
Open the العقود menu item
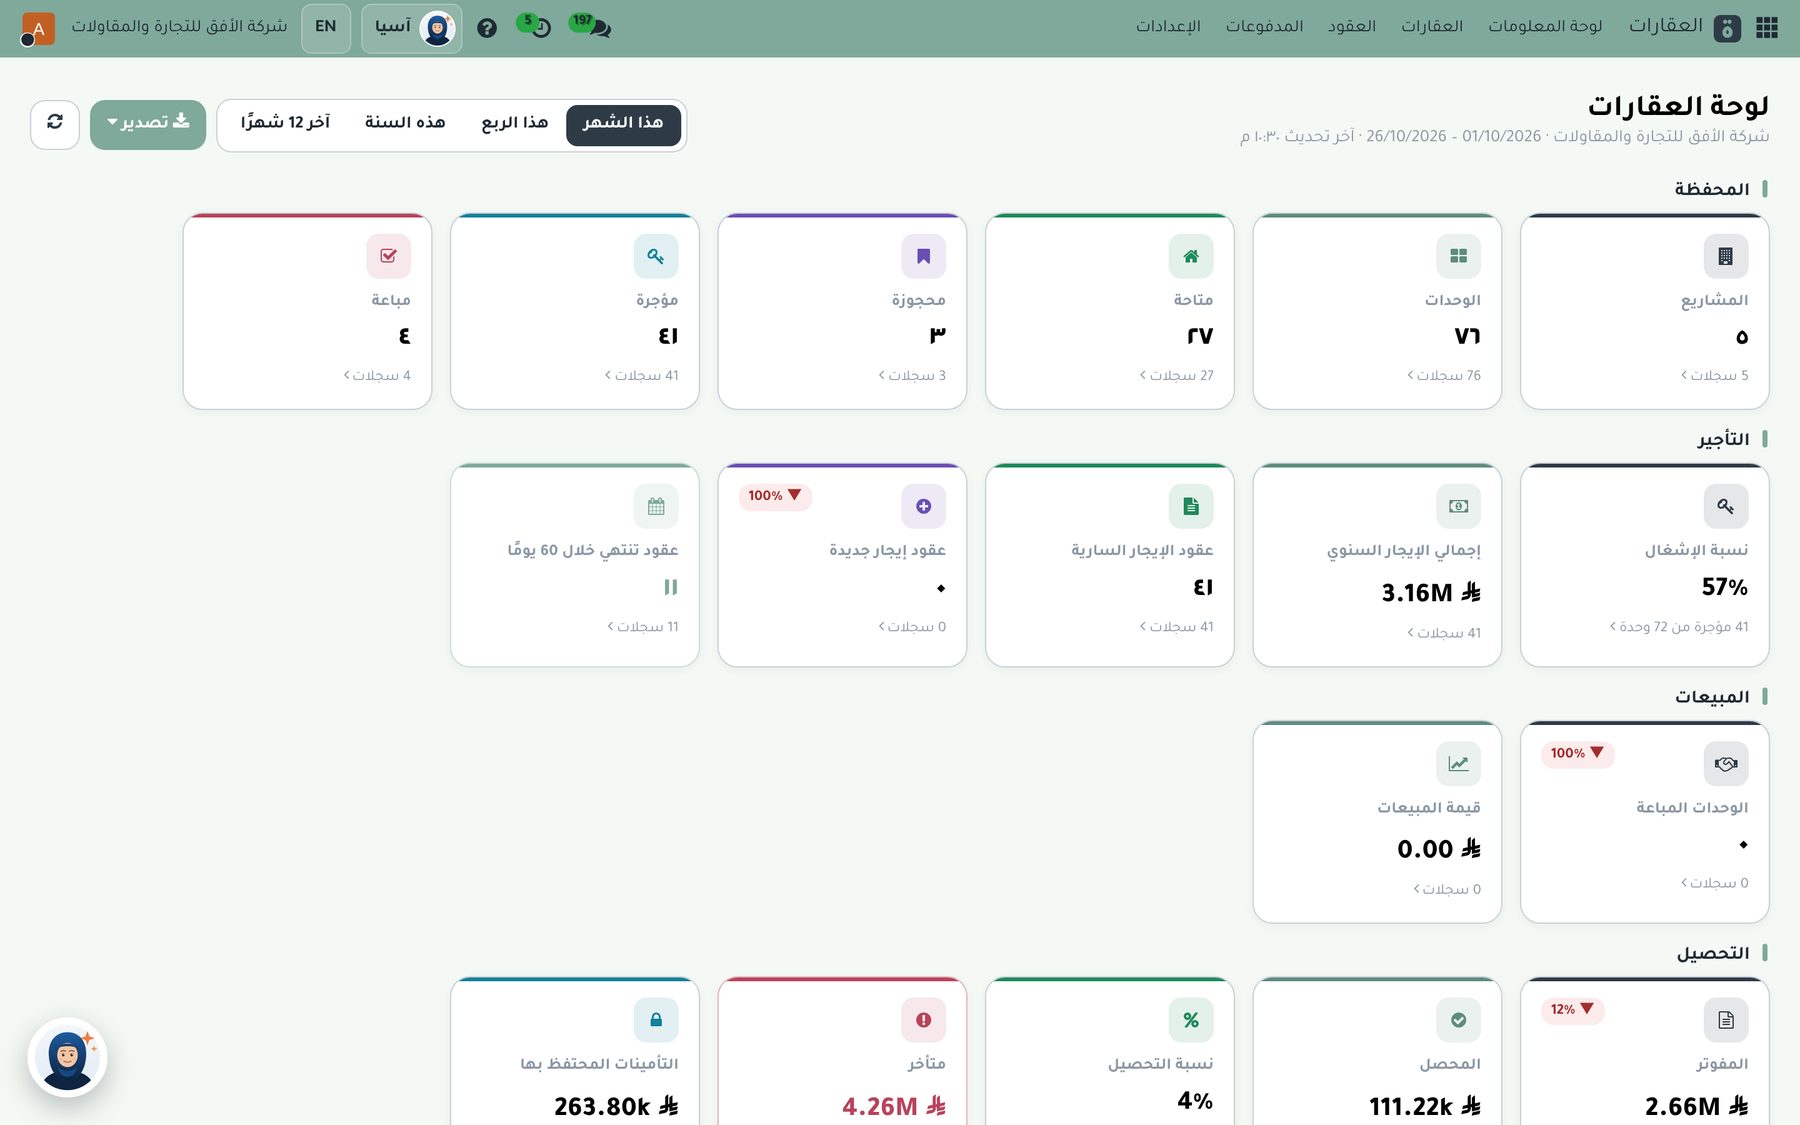pos(1352,27)
